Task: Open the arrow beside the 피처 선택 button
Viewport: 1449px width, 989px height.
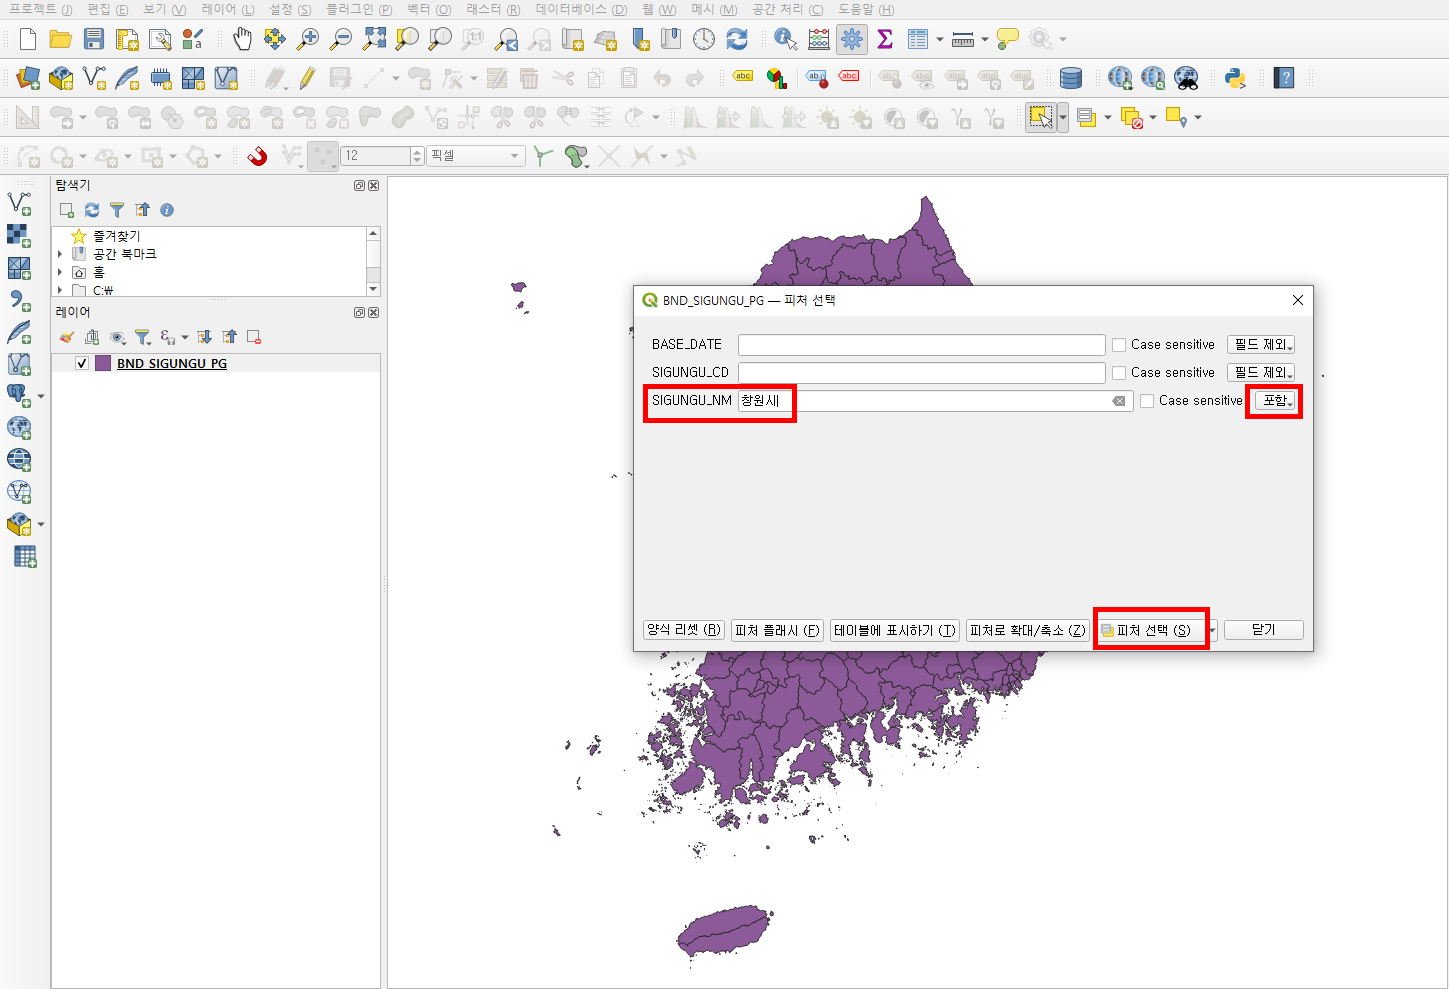Action: [x=1212, y=630]
